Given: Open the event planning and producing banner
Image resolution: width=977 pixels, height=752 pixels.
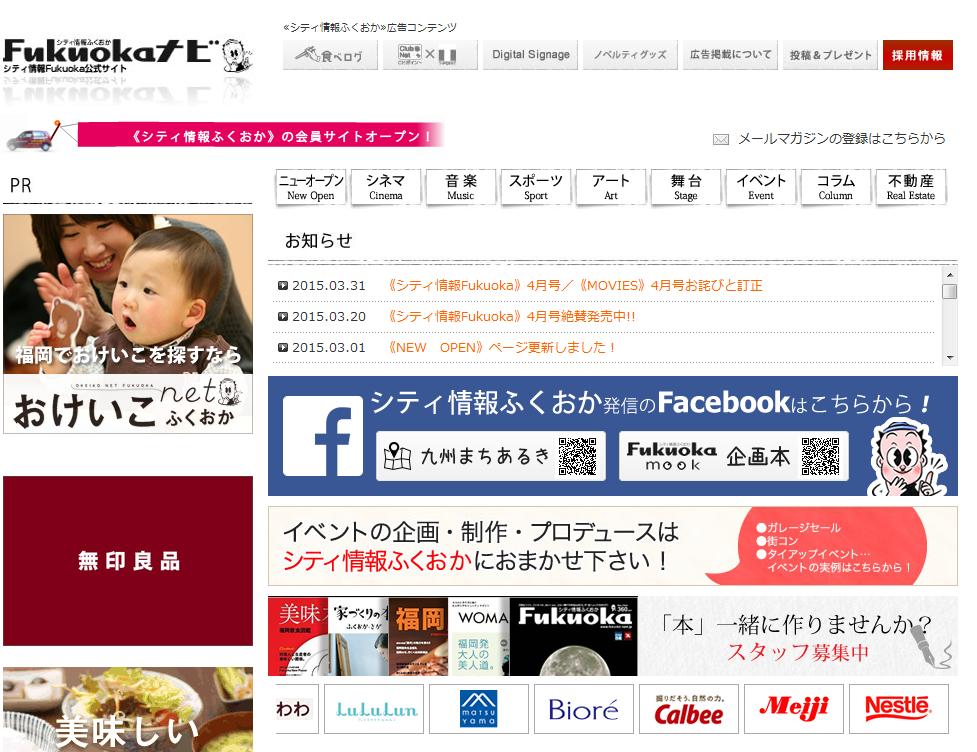Looking at the screenshot, I should [x=612, y=546].
